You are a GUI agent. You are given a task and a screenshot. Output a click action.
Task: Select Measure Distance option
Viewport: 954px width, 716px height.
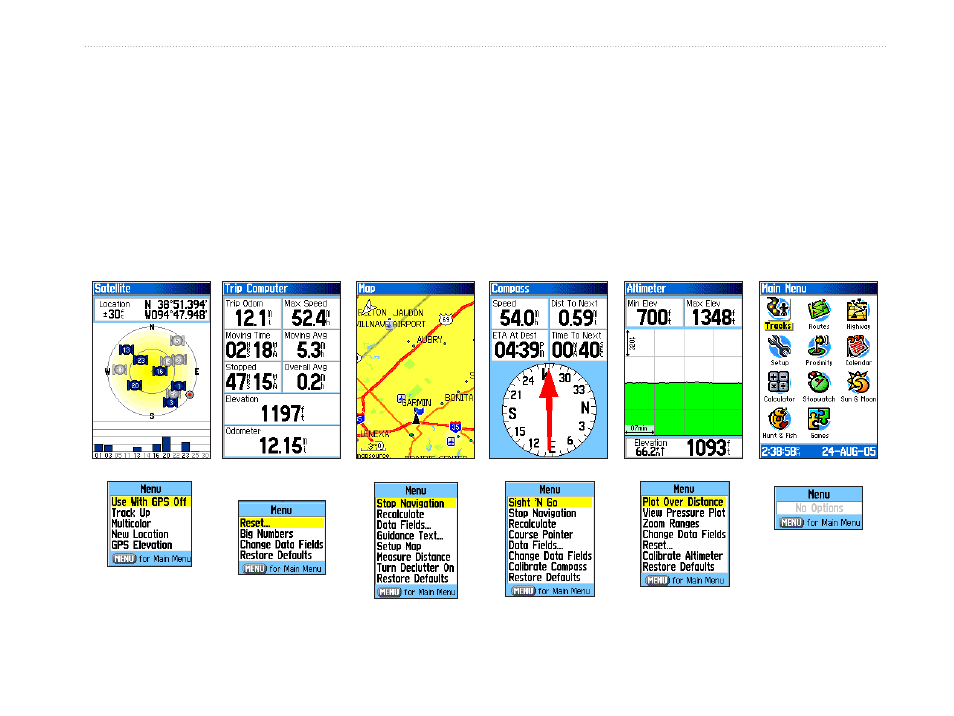coord(416,557)
